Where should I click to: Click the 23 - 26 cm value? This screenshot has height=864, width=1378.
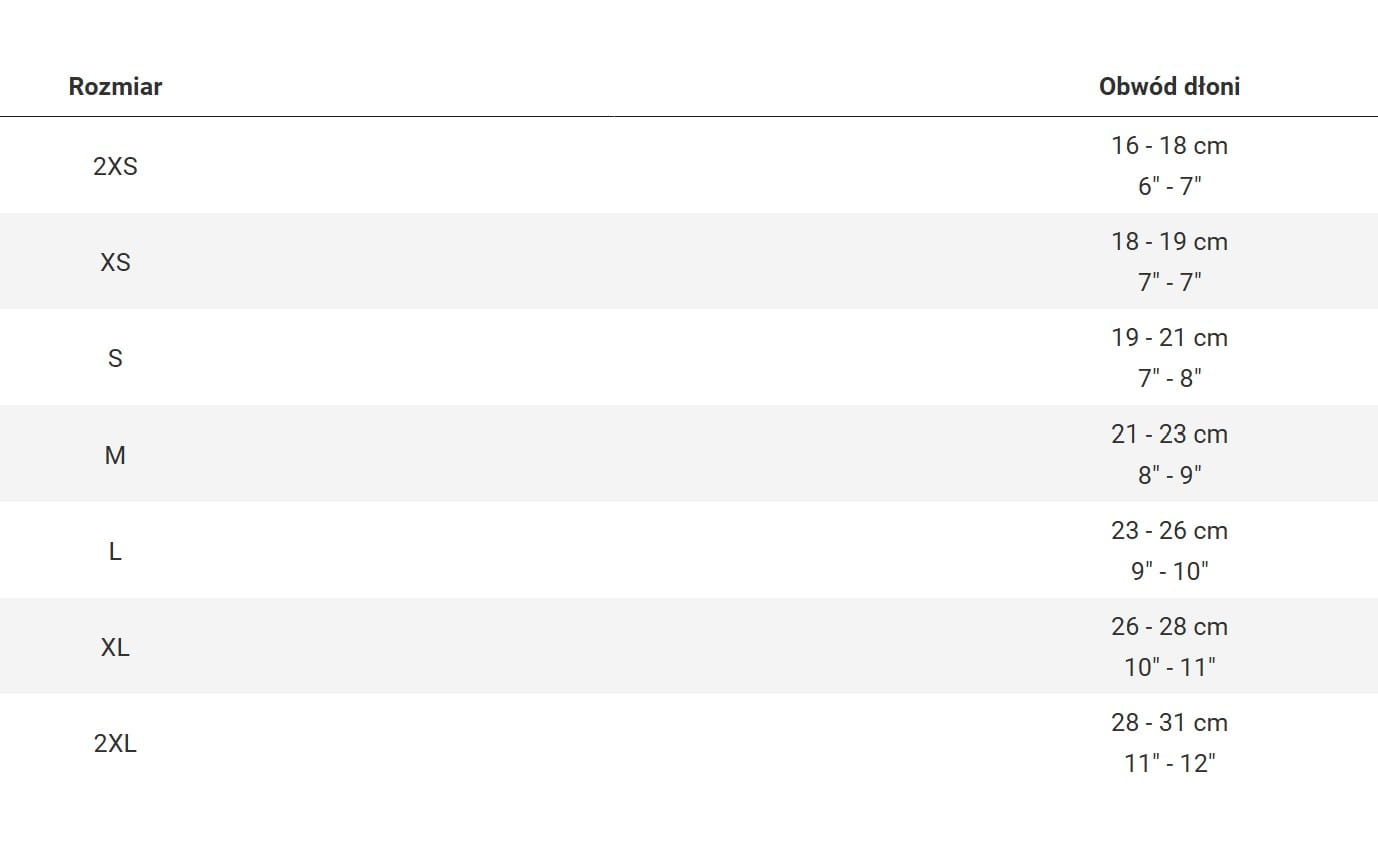pyautogui.click(x=1169, y=531)
